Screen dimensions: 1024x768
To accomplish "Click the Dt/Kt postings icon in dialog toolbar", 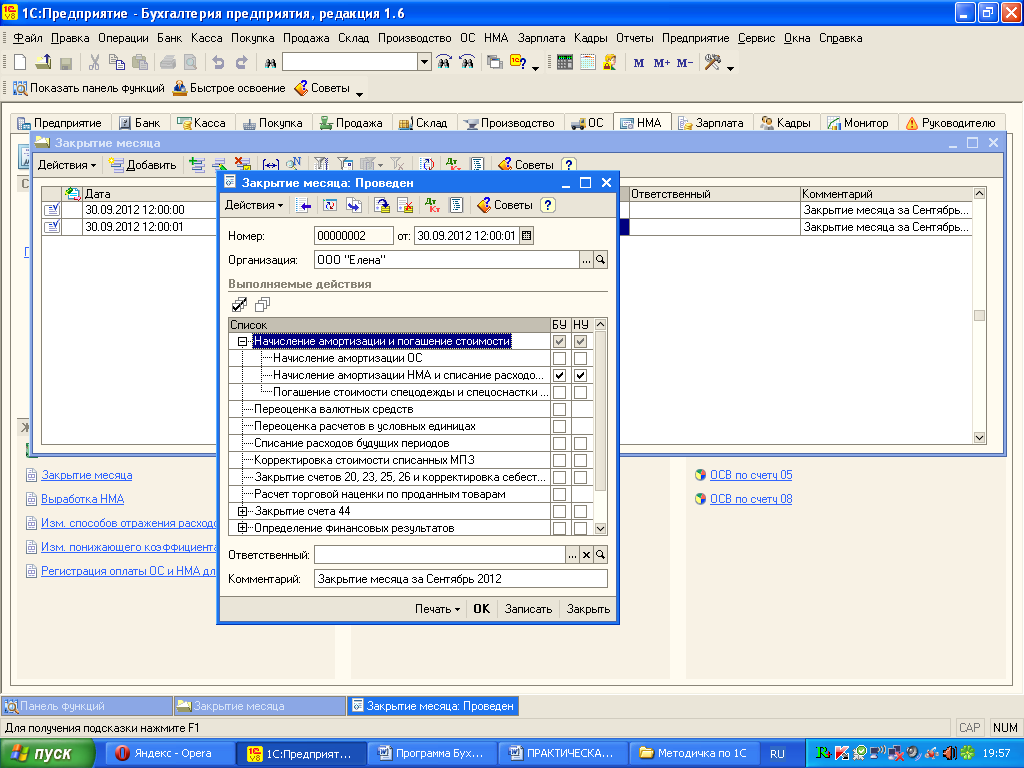I will click(432, 205).
